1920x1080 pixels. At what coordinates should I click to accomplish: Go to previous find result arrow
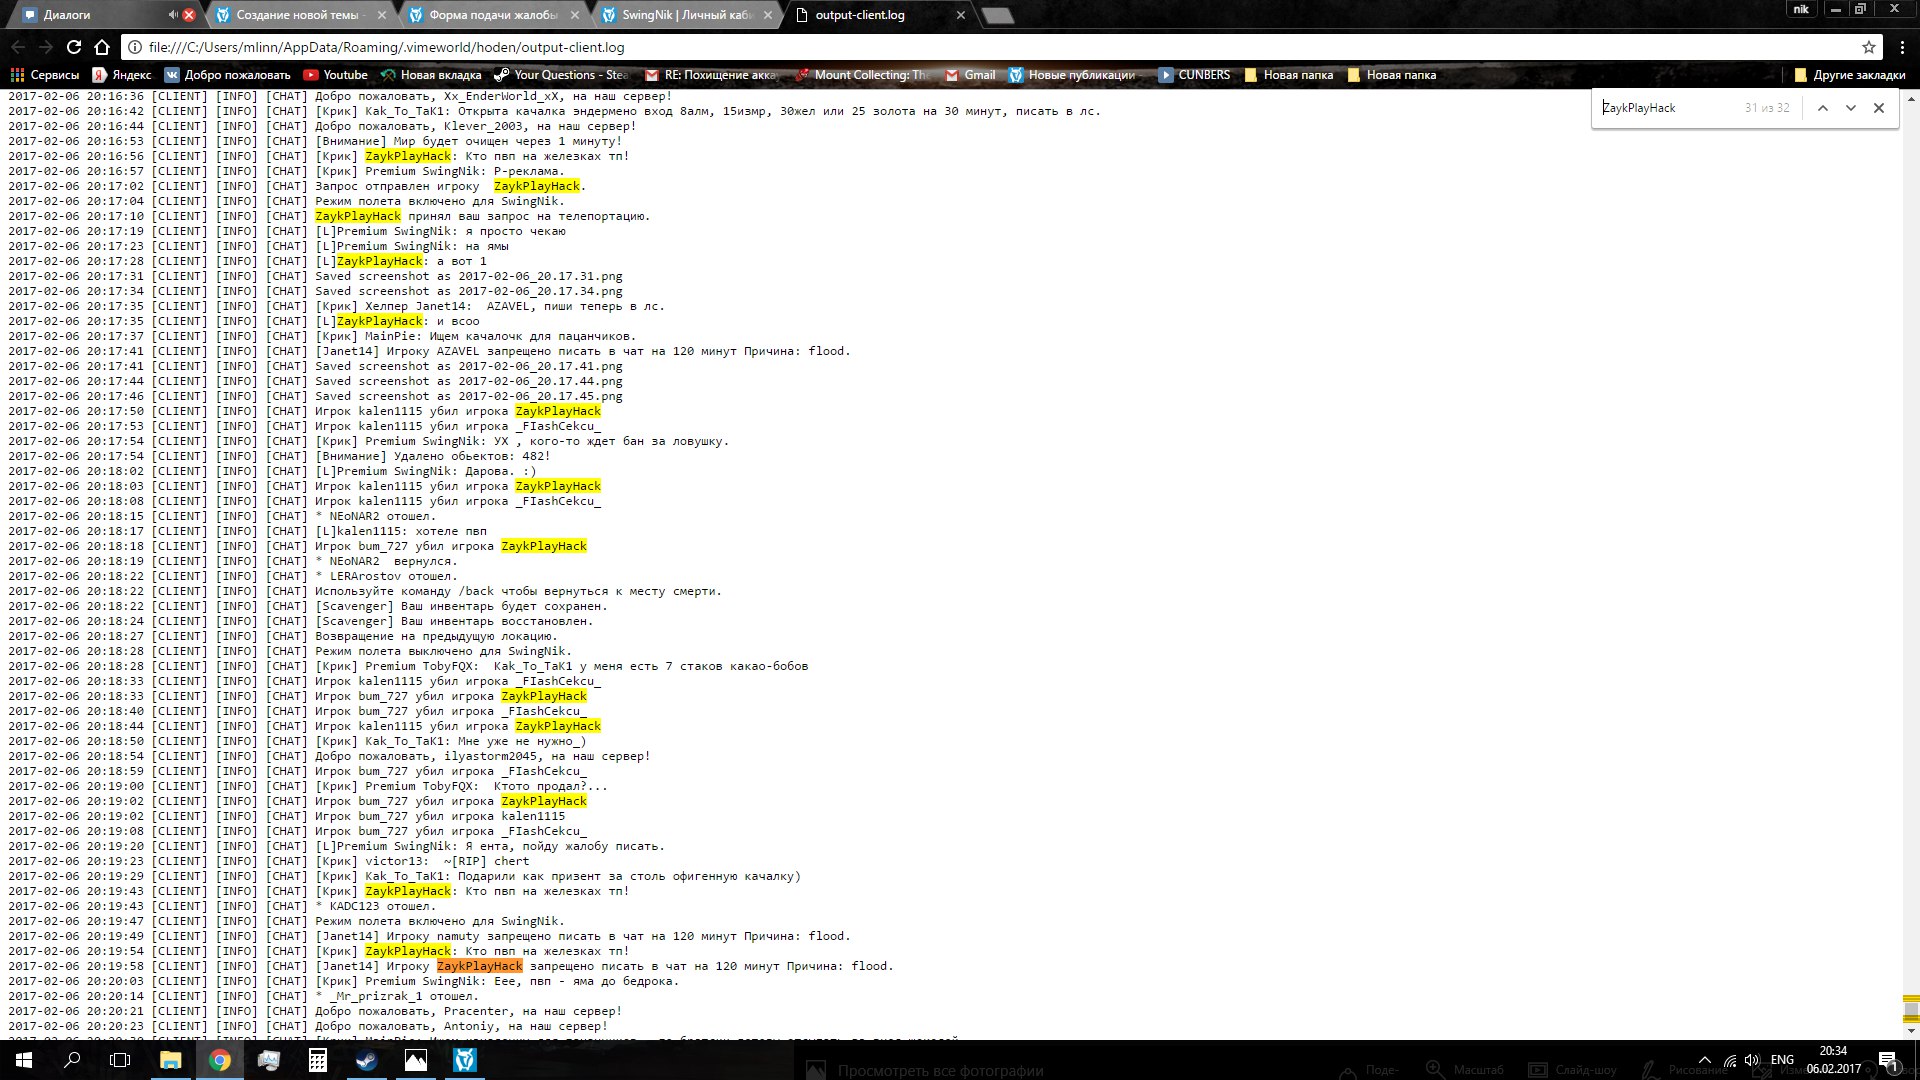(x=1822, y=108)
